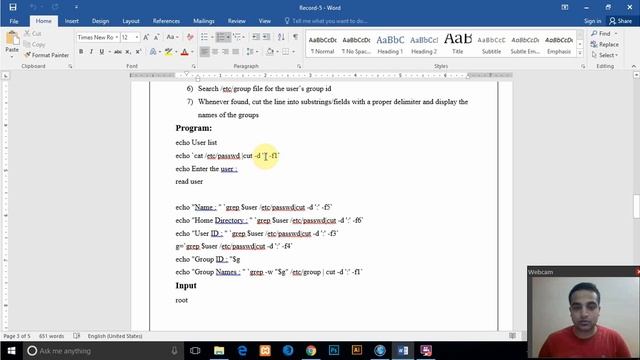
Task: Open the File tab
Action: tap(14, 21)
